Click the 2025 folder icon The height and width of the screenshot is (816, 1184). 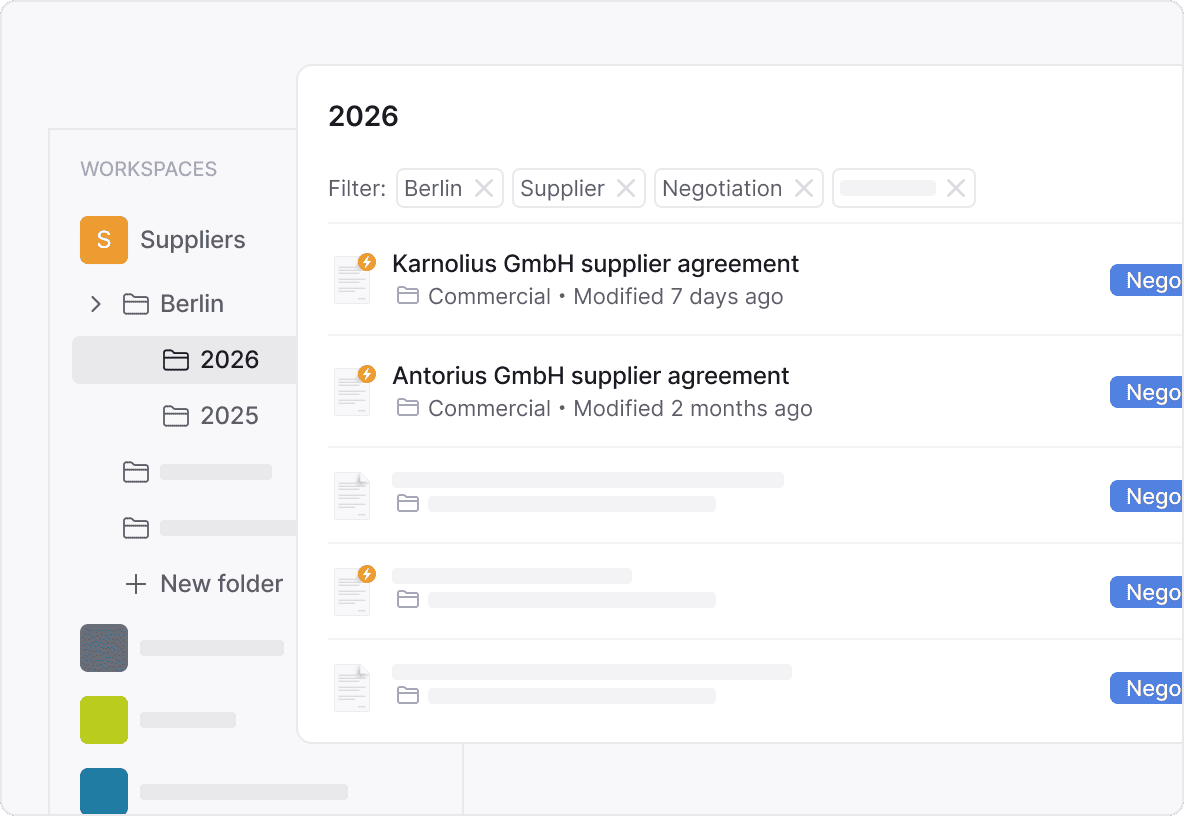176,416
